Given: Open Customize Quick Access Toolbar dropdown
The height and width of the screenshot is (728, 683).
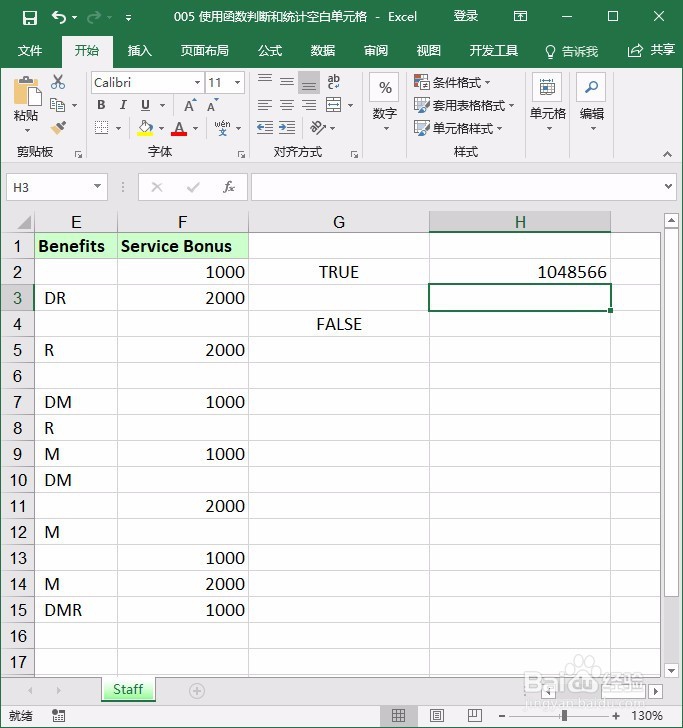Looking at the screenshot, I should tap(129, 18).
